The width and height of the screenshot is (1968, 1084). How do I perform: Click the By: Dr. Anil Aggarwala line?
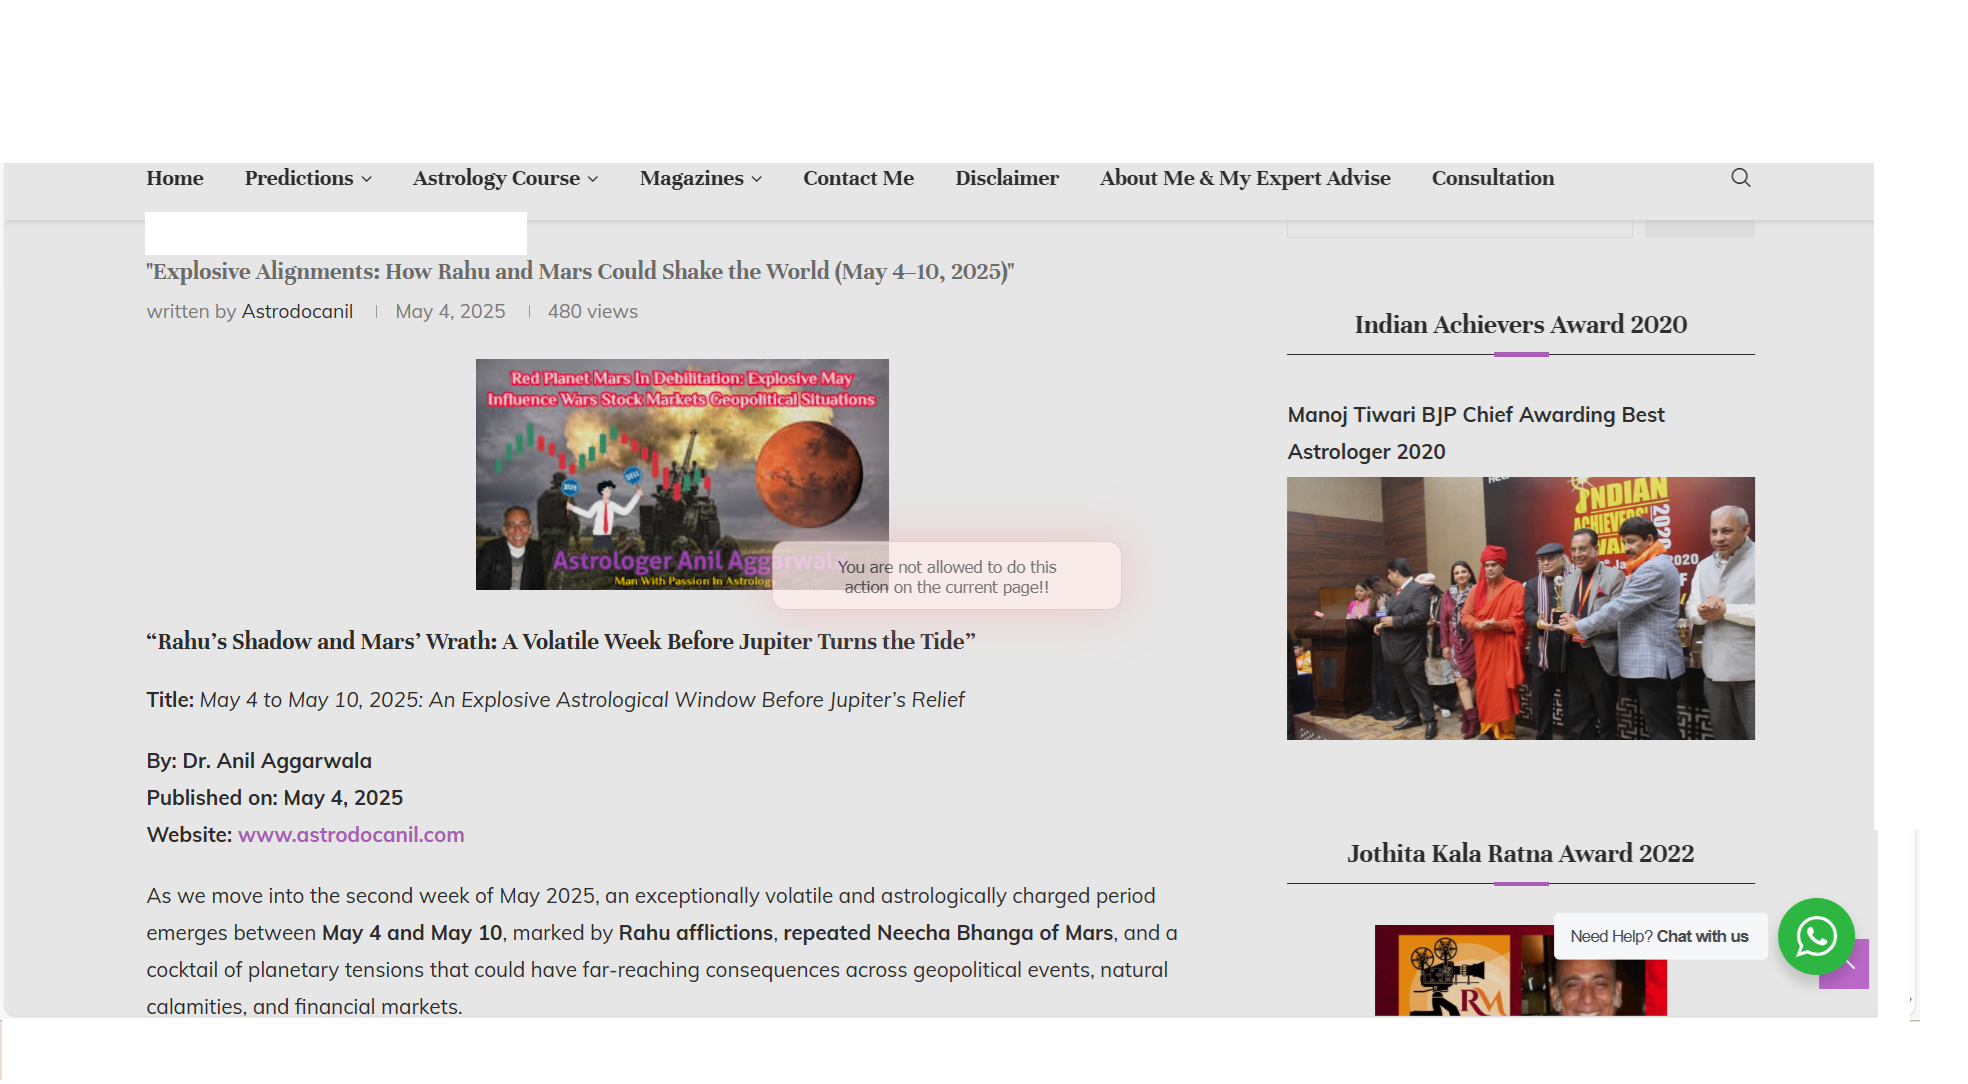[x=259, y=761]
